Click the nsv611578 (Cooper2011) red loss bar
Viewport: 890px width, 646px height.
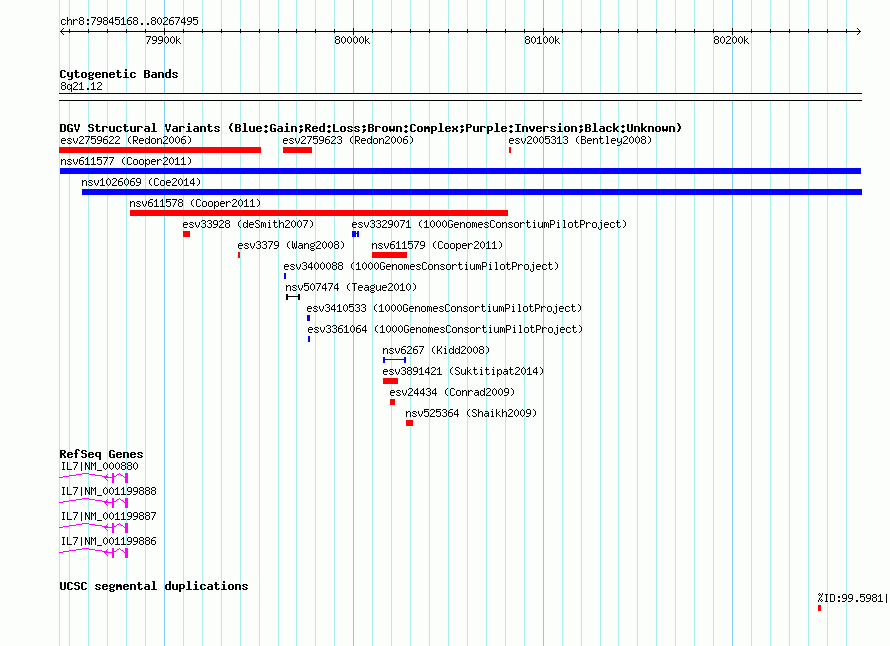point(319,213)
